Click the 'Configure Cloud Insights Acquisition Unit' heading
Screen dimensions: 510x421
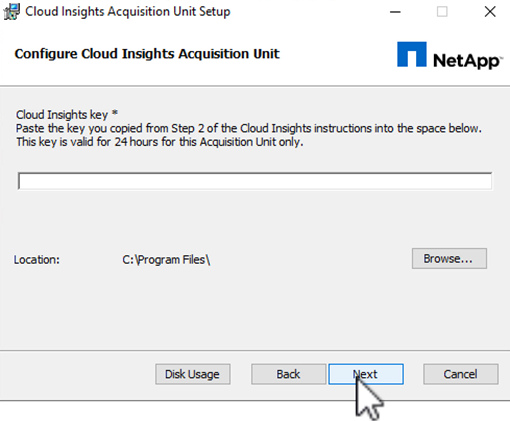(147, 54)
